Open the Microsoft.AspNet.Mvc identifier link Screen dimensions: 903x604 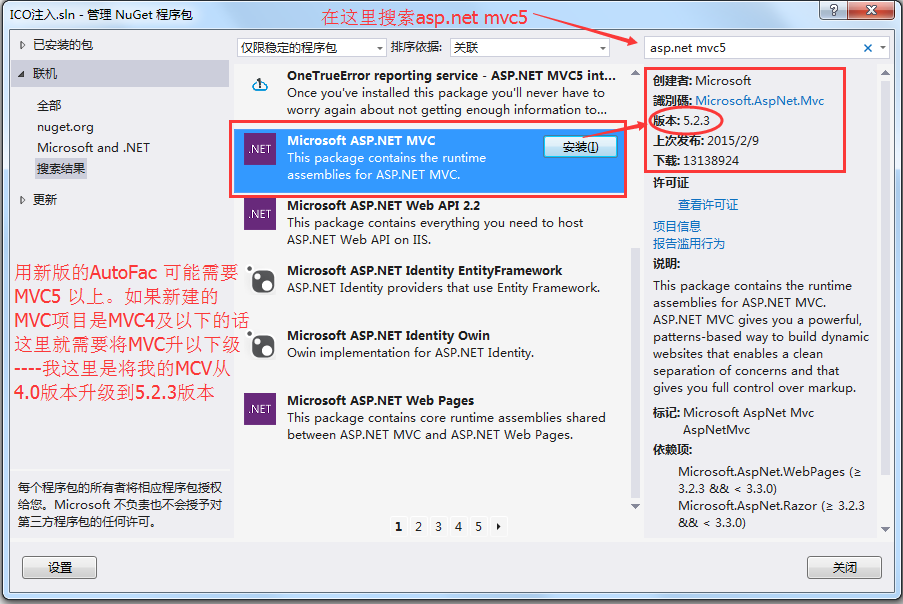click(x=760, y=101)
